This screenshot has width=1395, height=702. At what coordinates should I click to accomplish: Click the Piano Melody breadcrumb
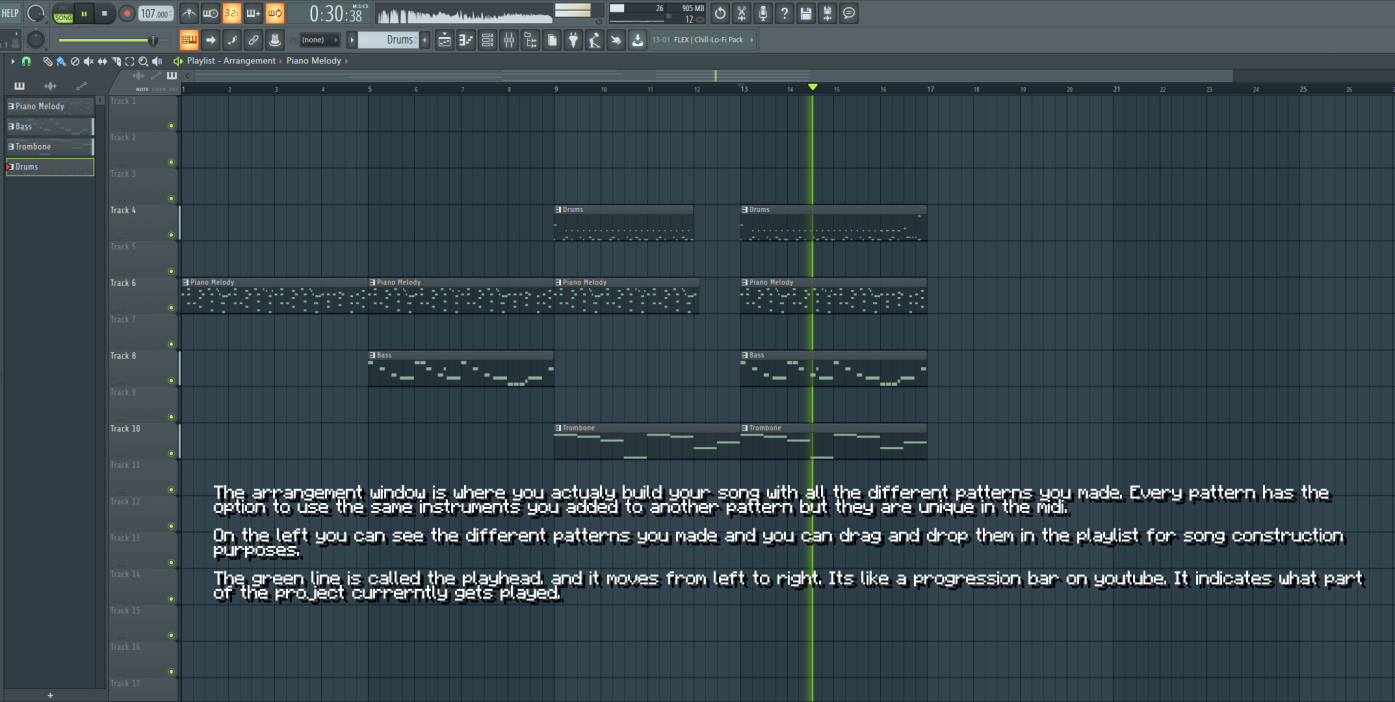pos(313,61)
